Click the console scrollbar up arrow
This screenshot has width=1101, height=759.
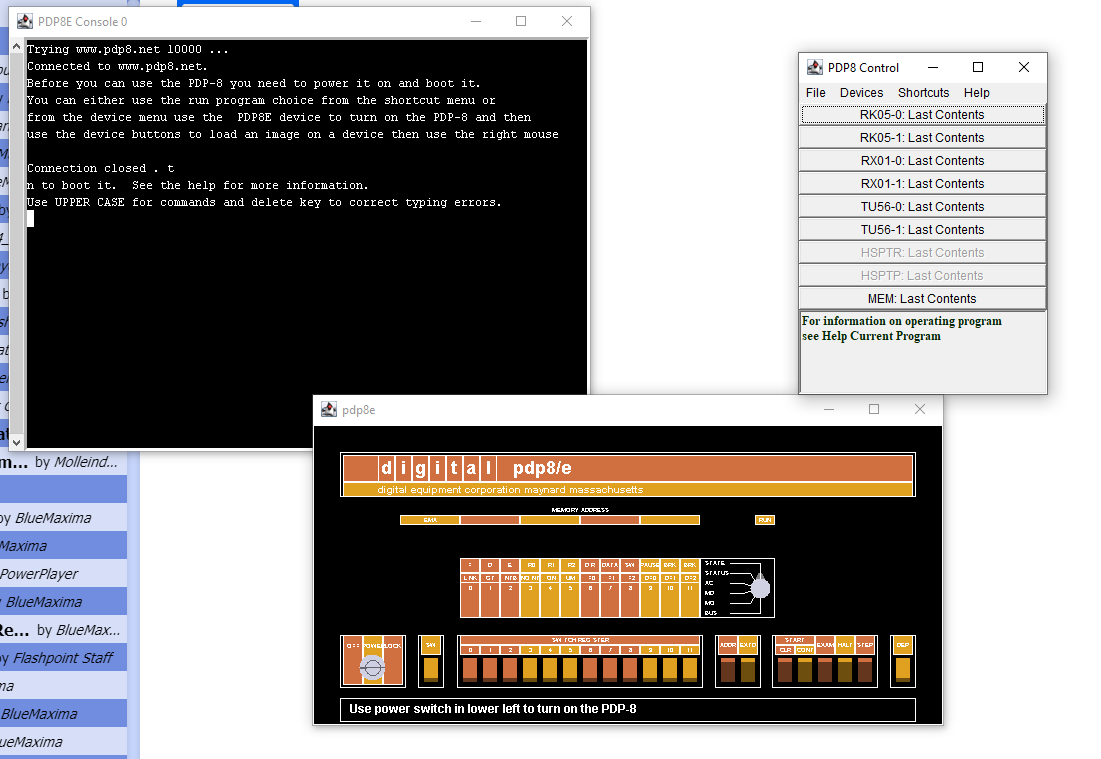[17, 46]
